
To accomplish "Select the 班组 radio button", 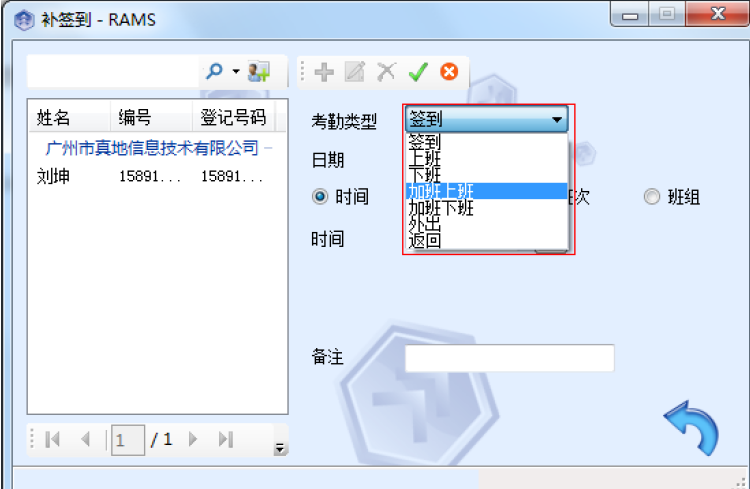I will click(x=652, y=197).
